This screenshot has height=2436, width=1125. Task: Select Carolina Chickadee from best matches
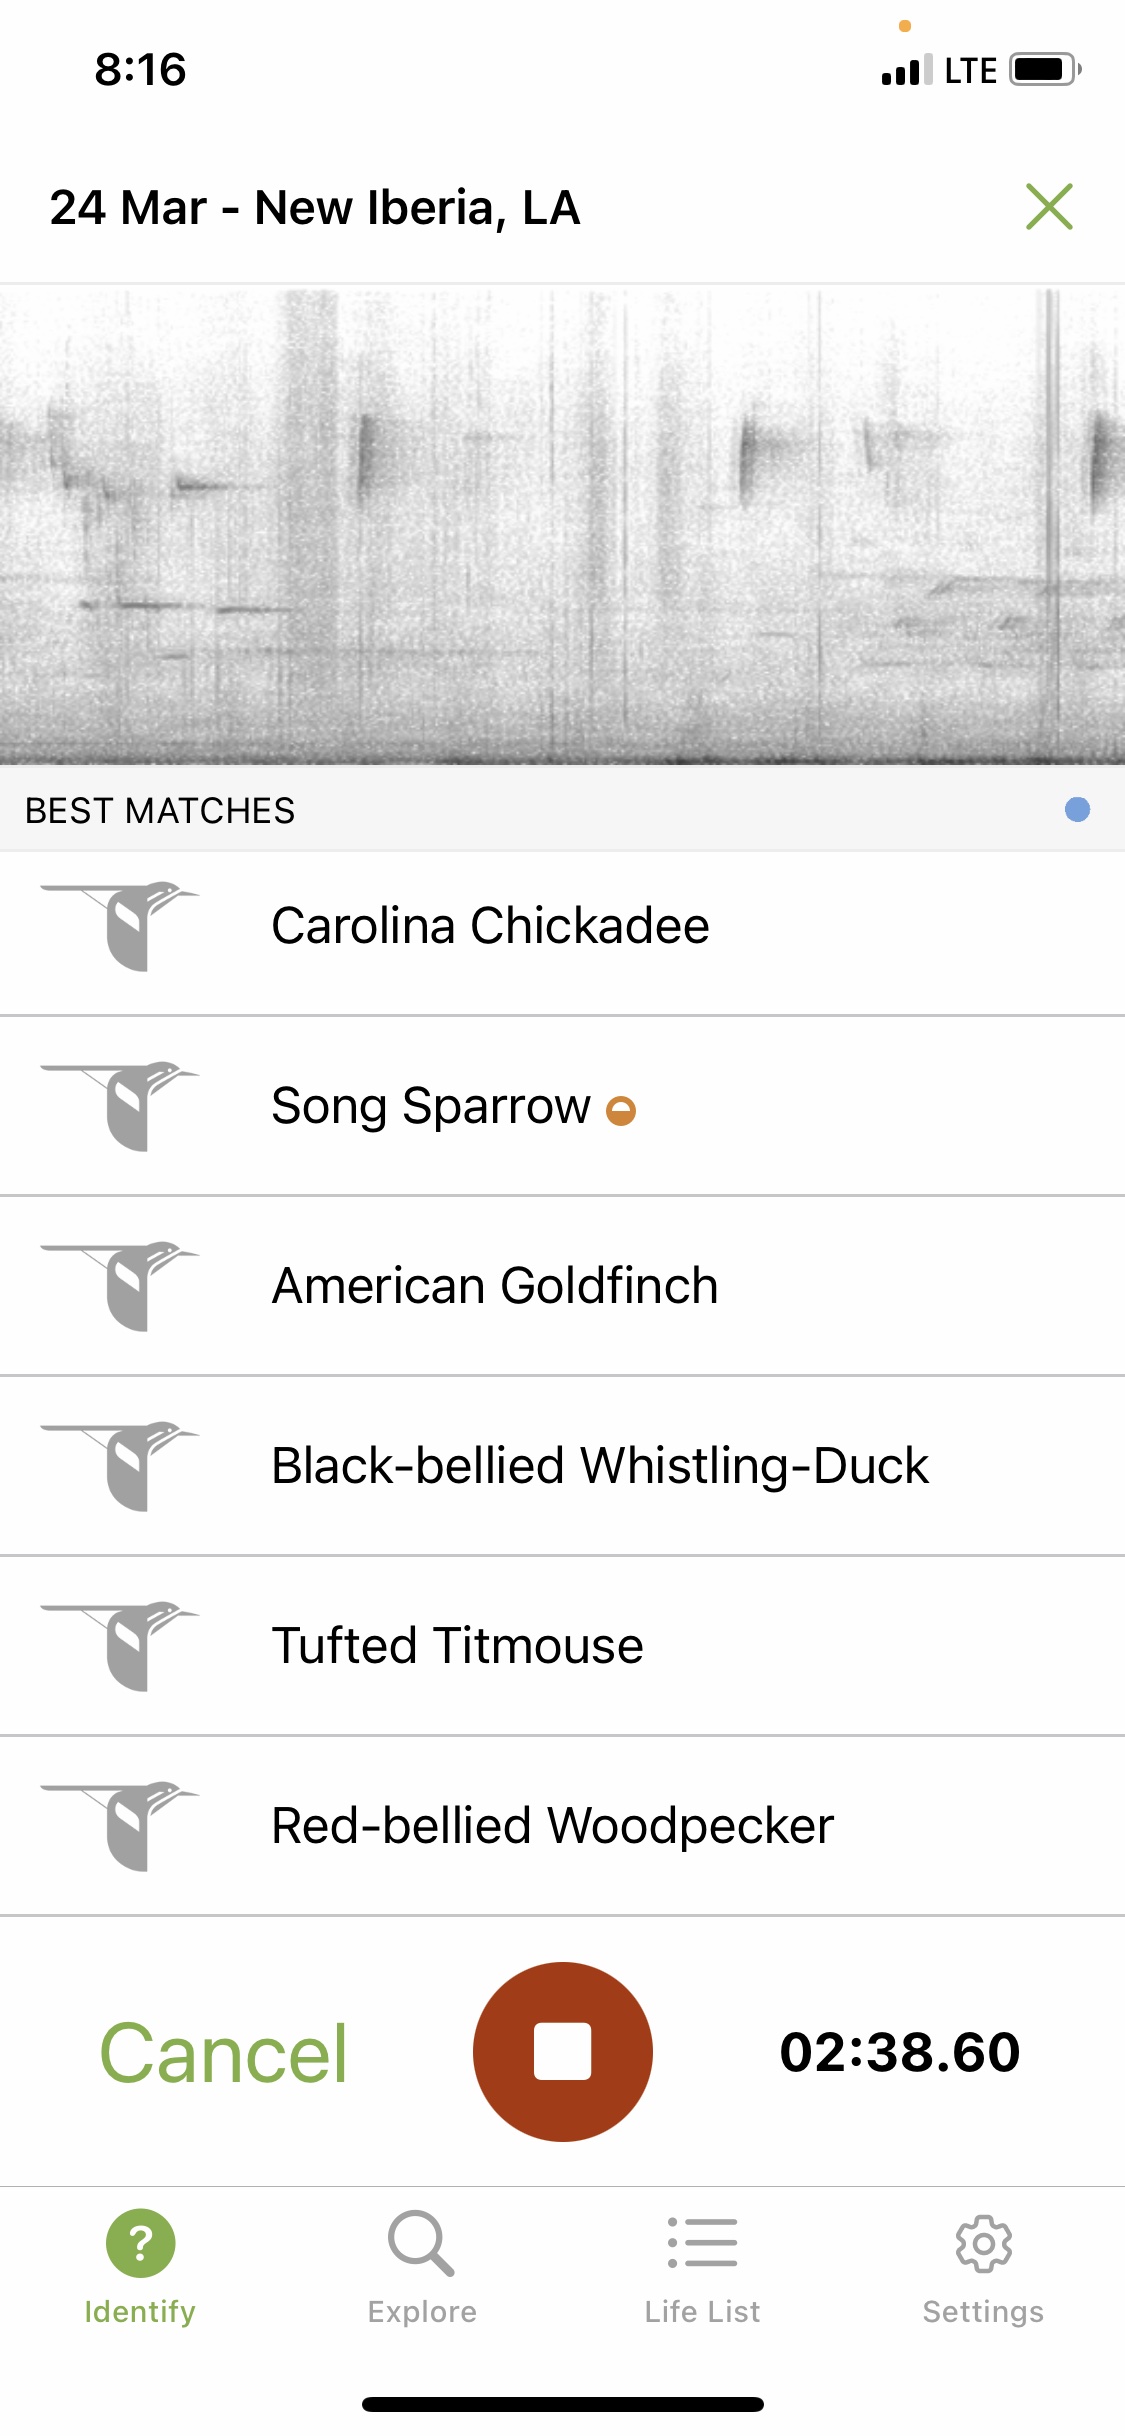pos(490,926)
